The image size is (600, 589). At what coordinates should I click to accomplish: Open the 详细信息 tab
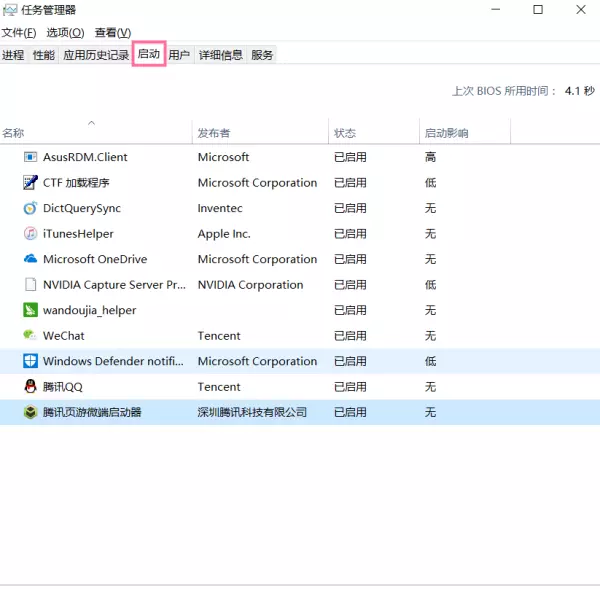tap(221, 55)
